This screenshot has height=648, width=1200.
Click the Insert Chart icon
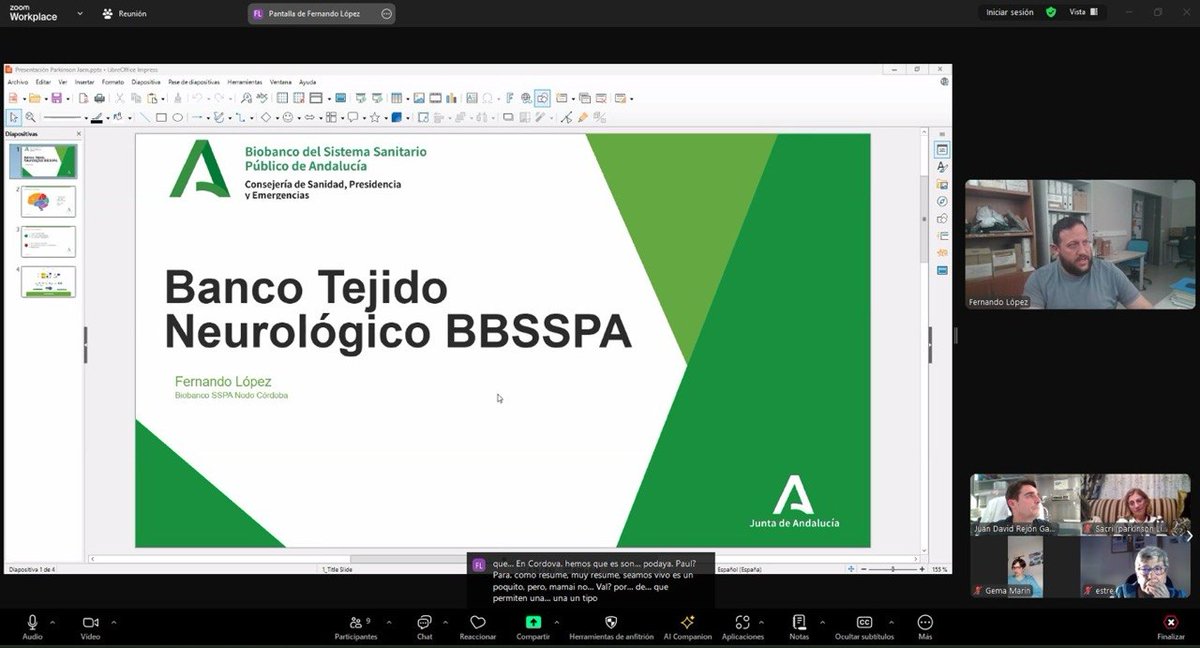click(452, 97)
